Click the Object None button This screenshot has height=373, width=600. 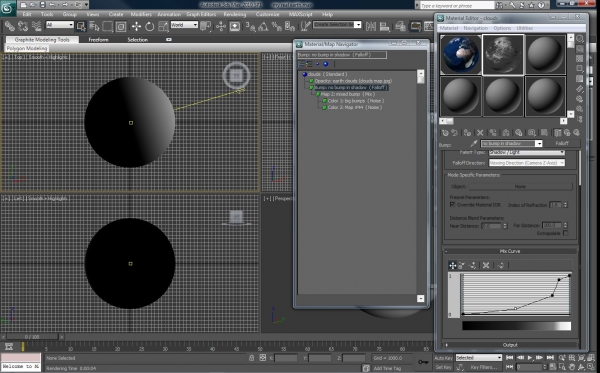[520, 187]
